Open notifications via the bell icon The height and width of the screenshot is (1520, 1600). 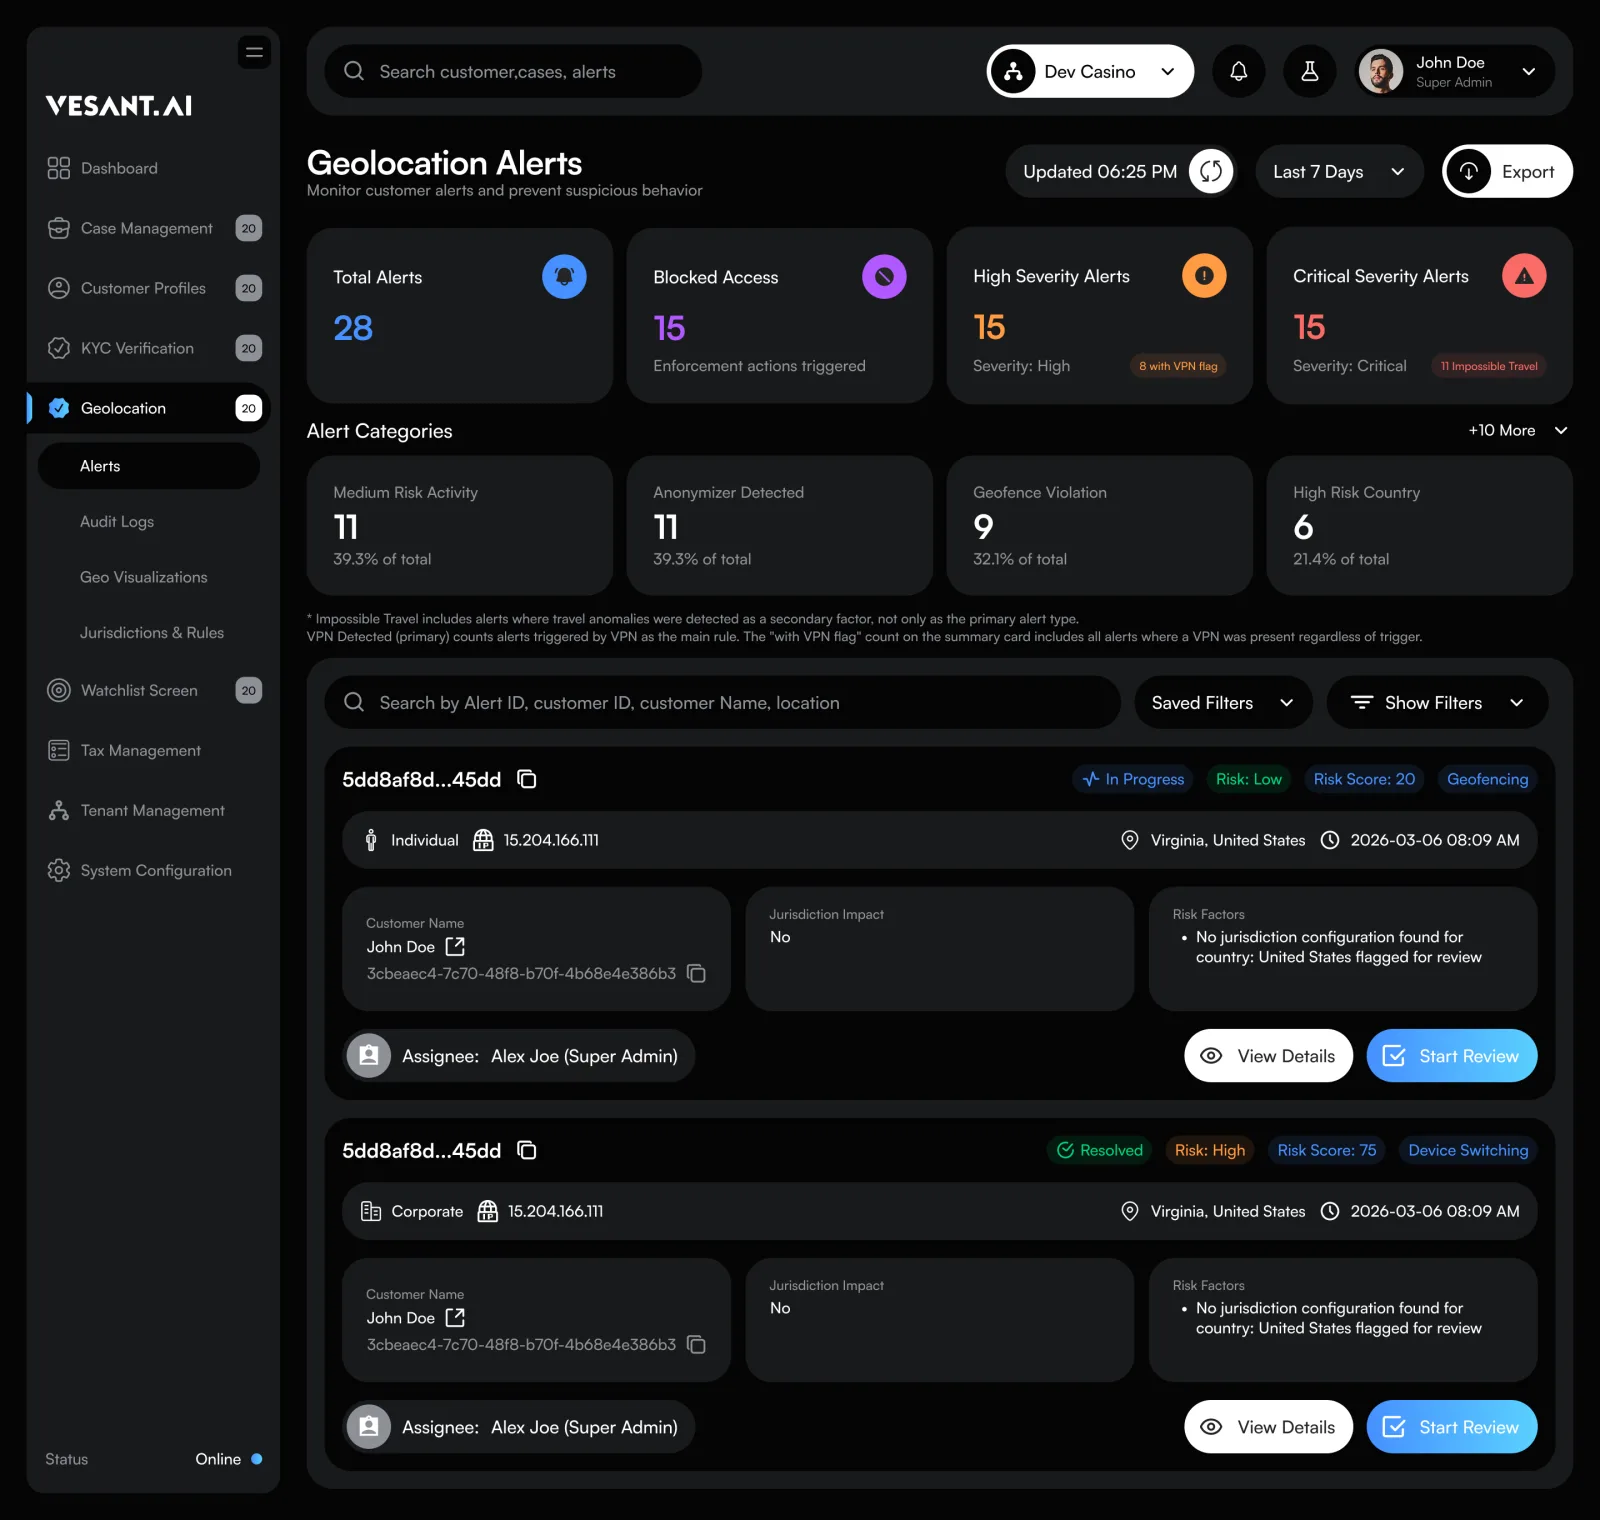pyautogui.click(x=1238, y=71)
